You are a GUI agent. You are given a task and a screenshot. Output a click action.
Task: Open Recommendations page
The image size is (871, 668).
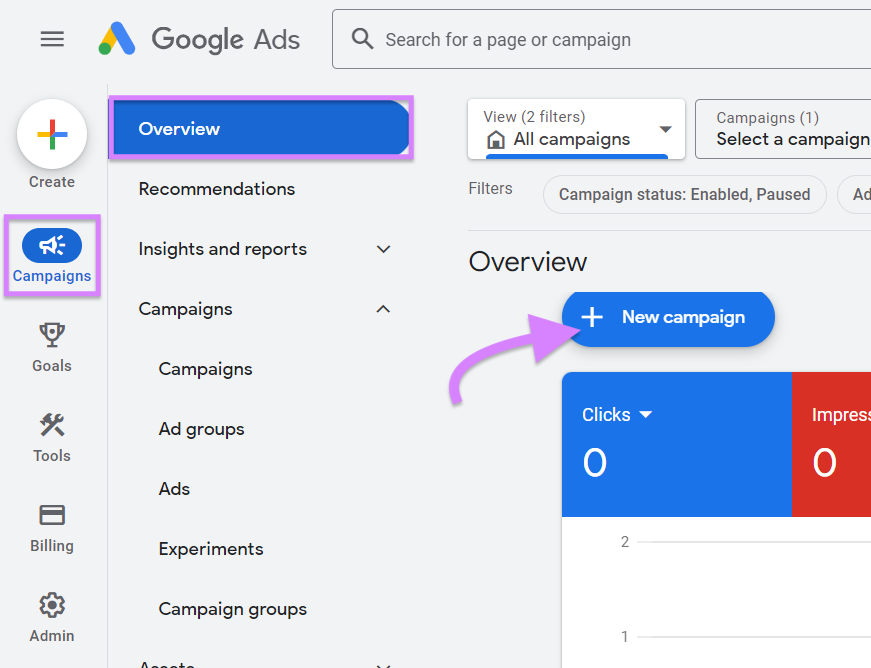[217, 189]
